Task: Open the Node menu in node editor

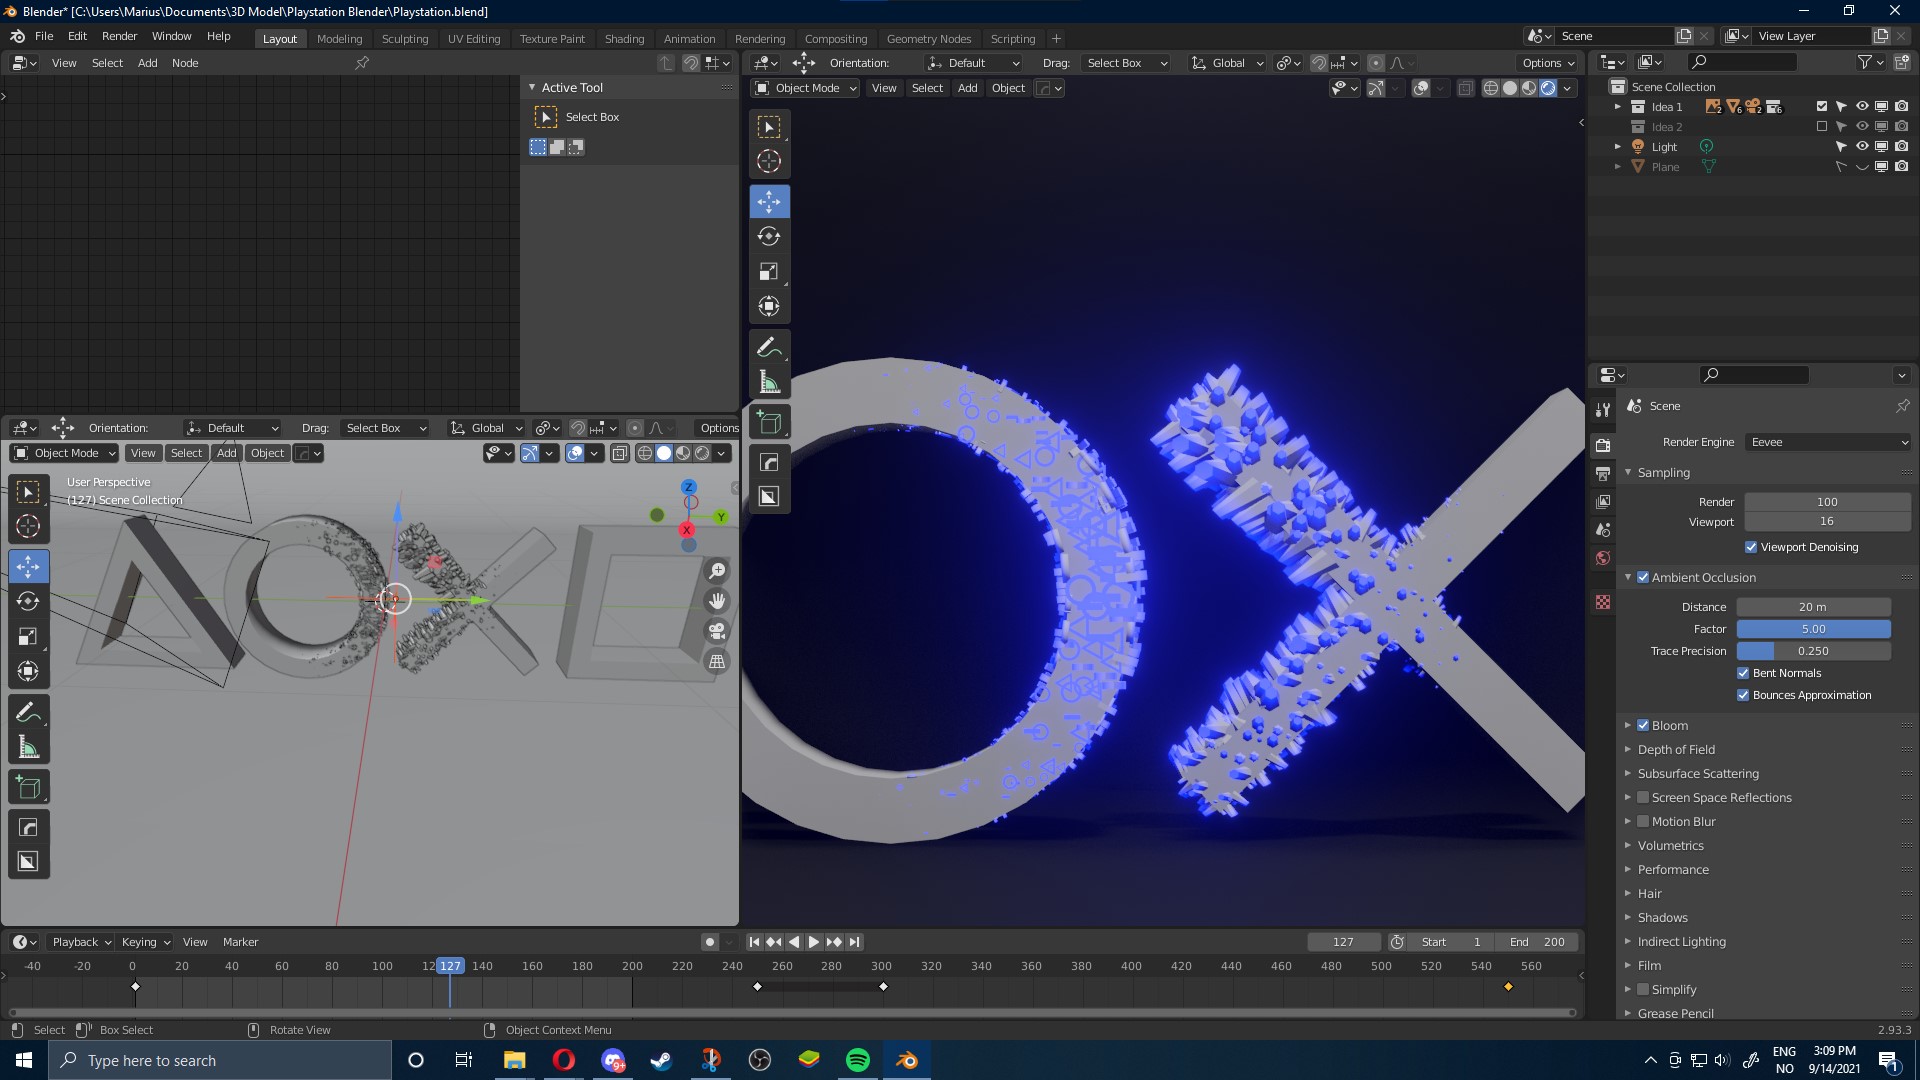Action: pos(185,63)
